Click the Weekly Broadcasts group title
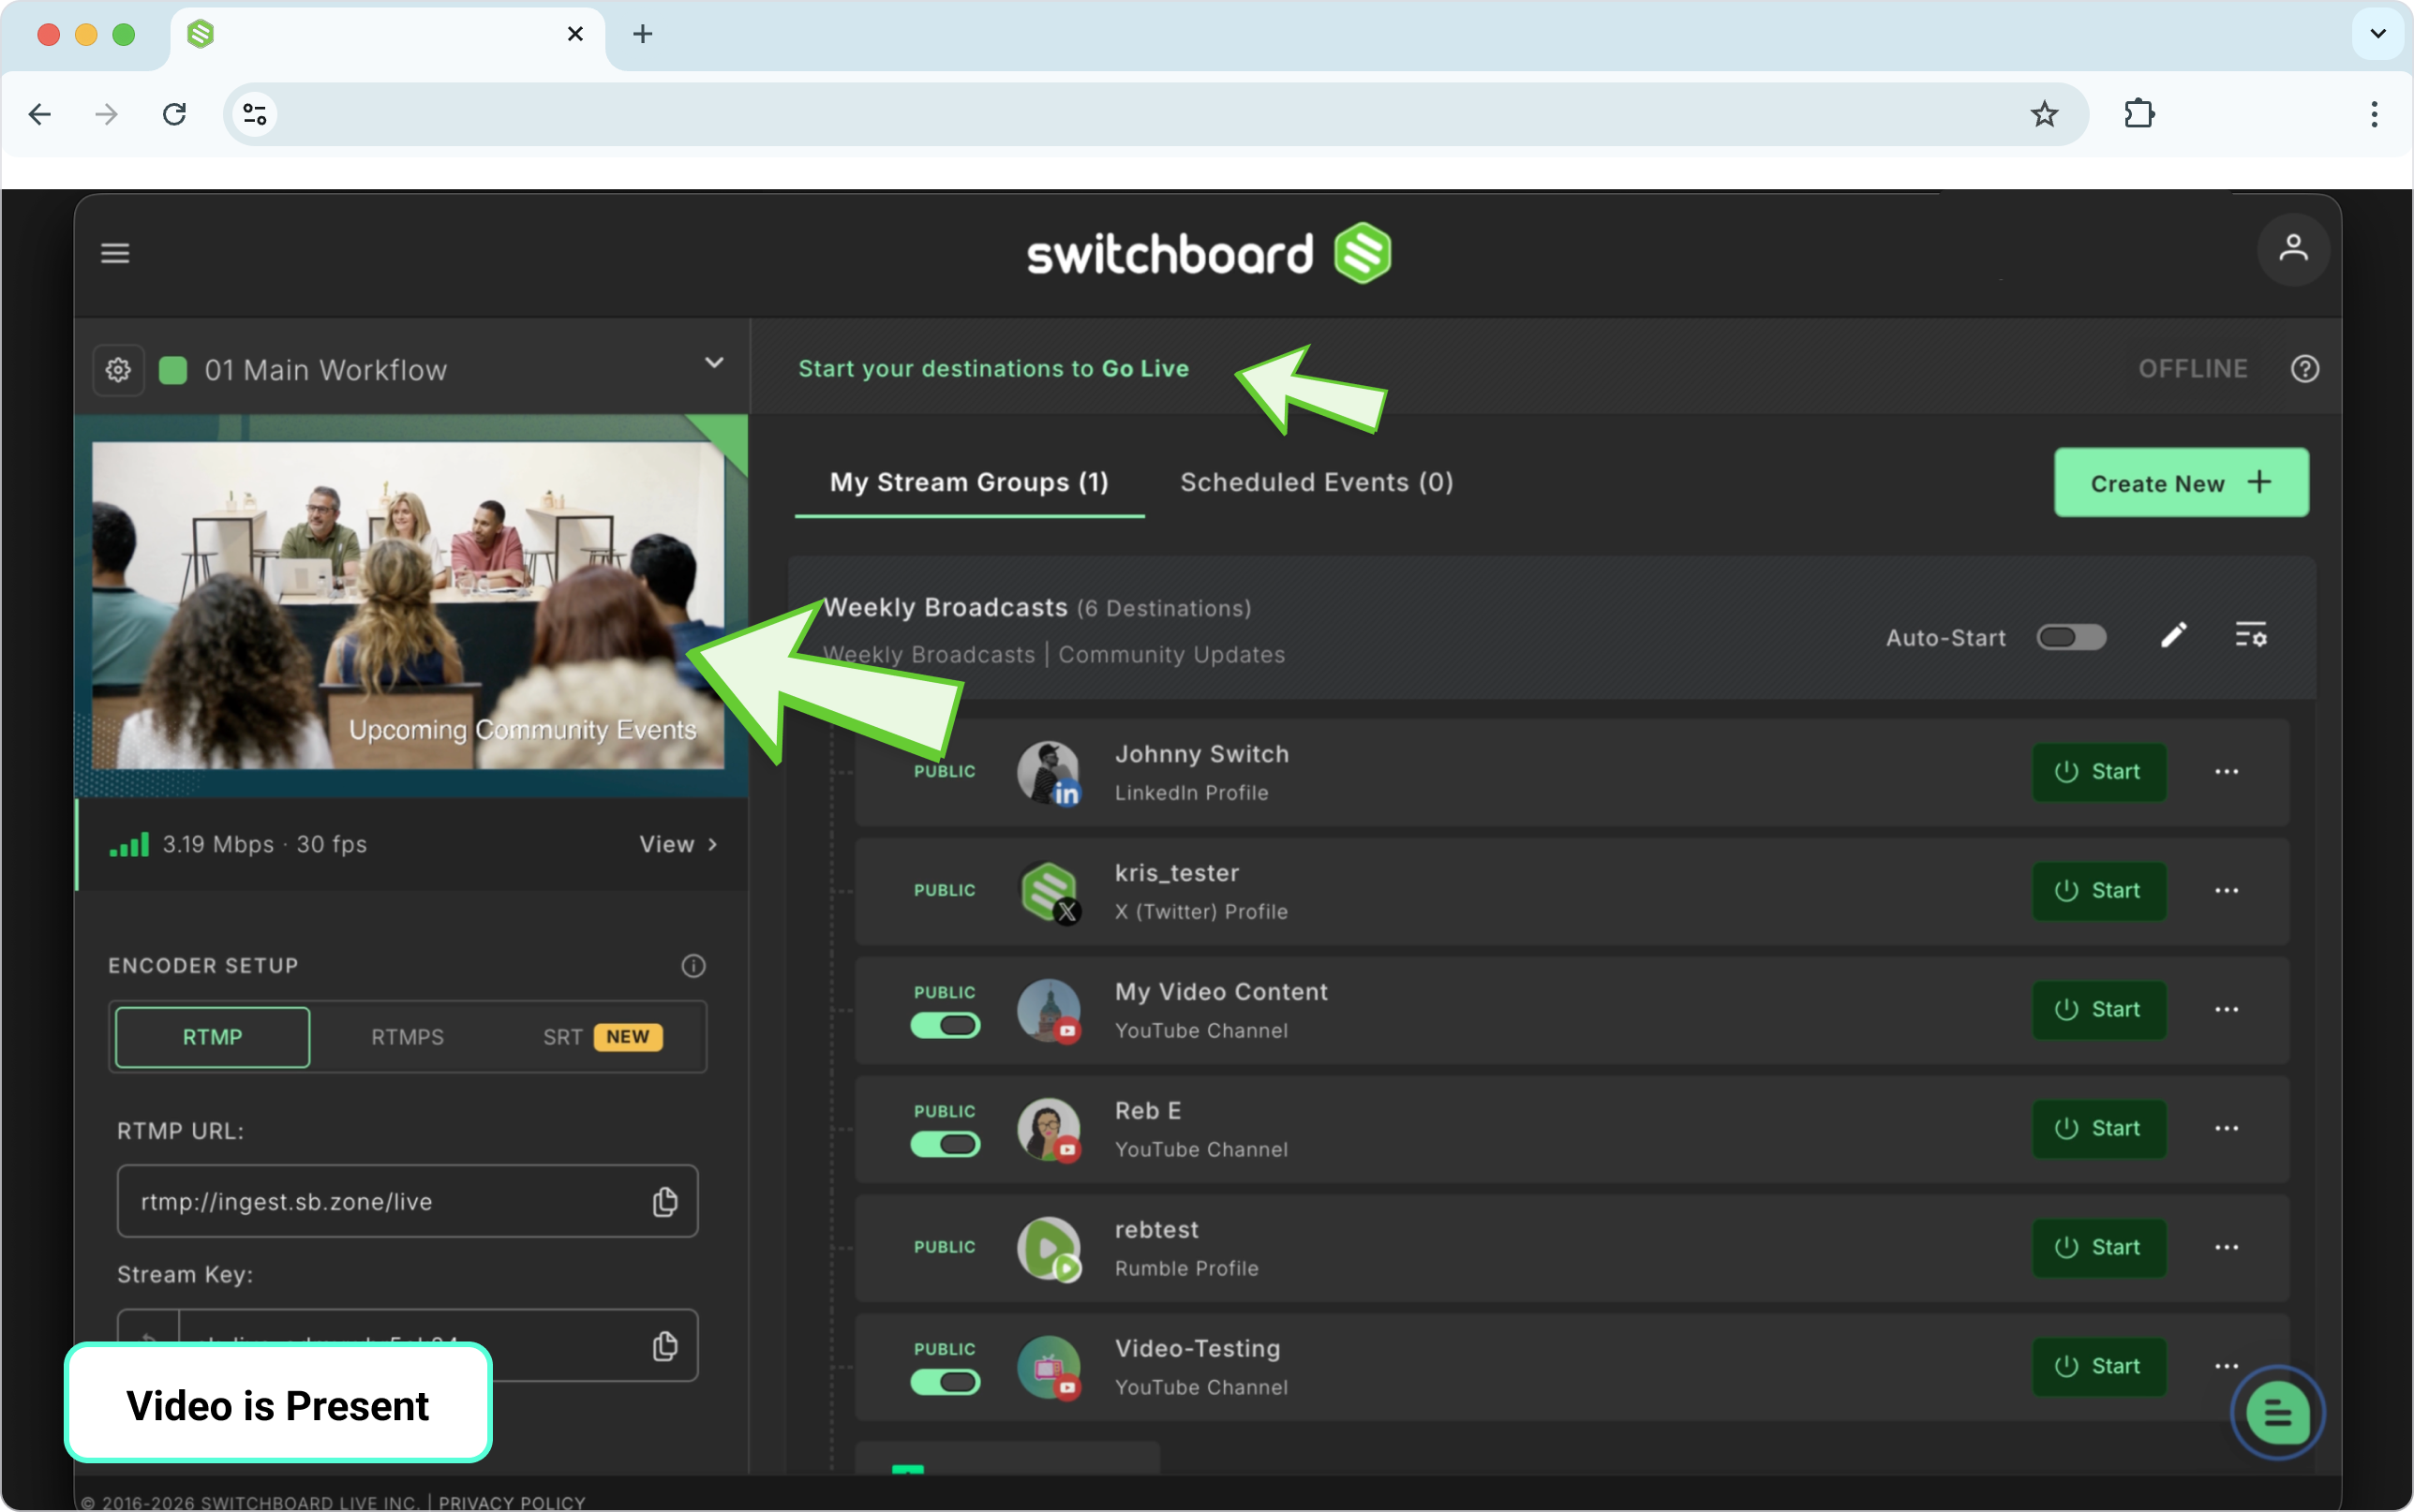Viewport: 2414px width, 1512px height. (x=946, y=608)
